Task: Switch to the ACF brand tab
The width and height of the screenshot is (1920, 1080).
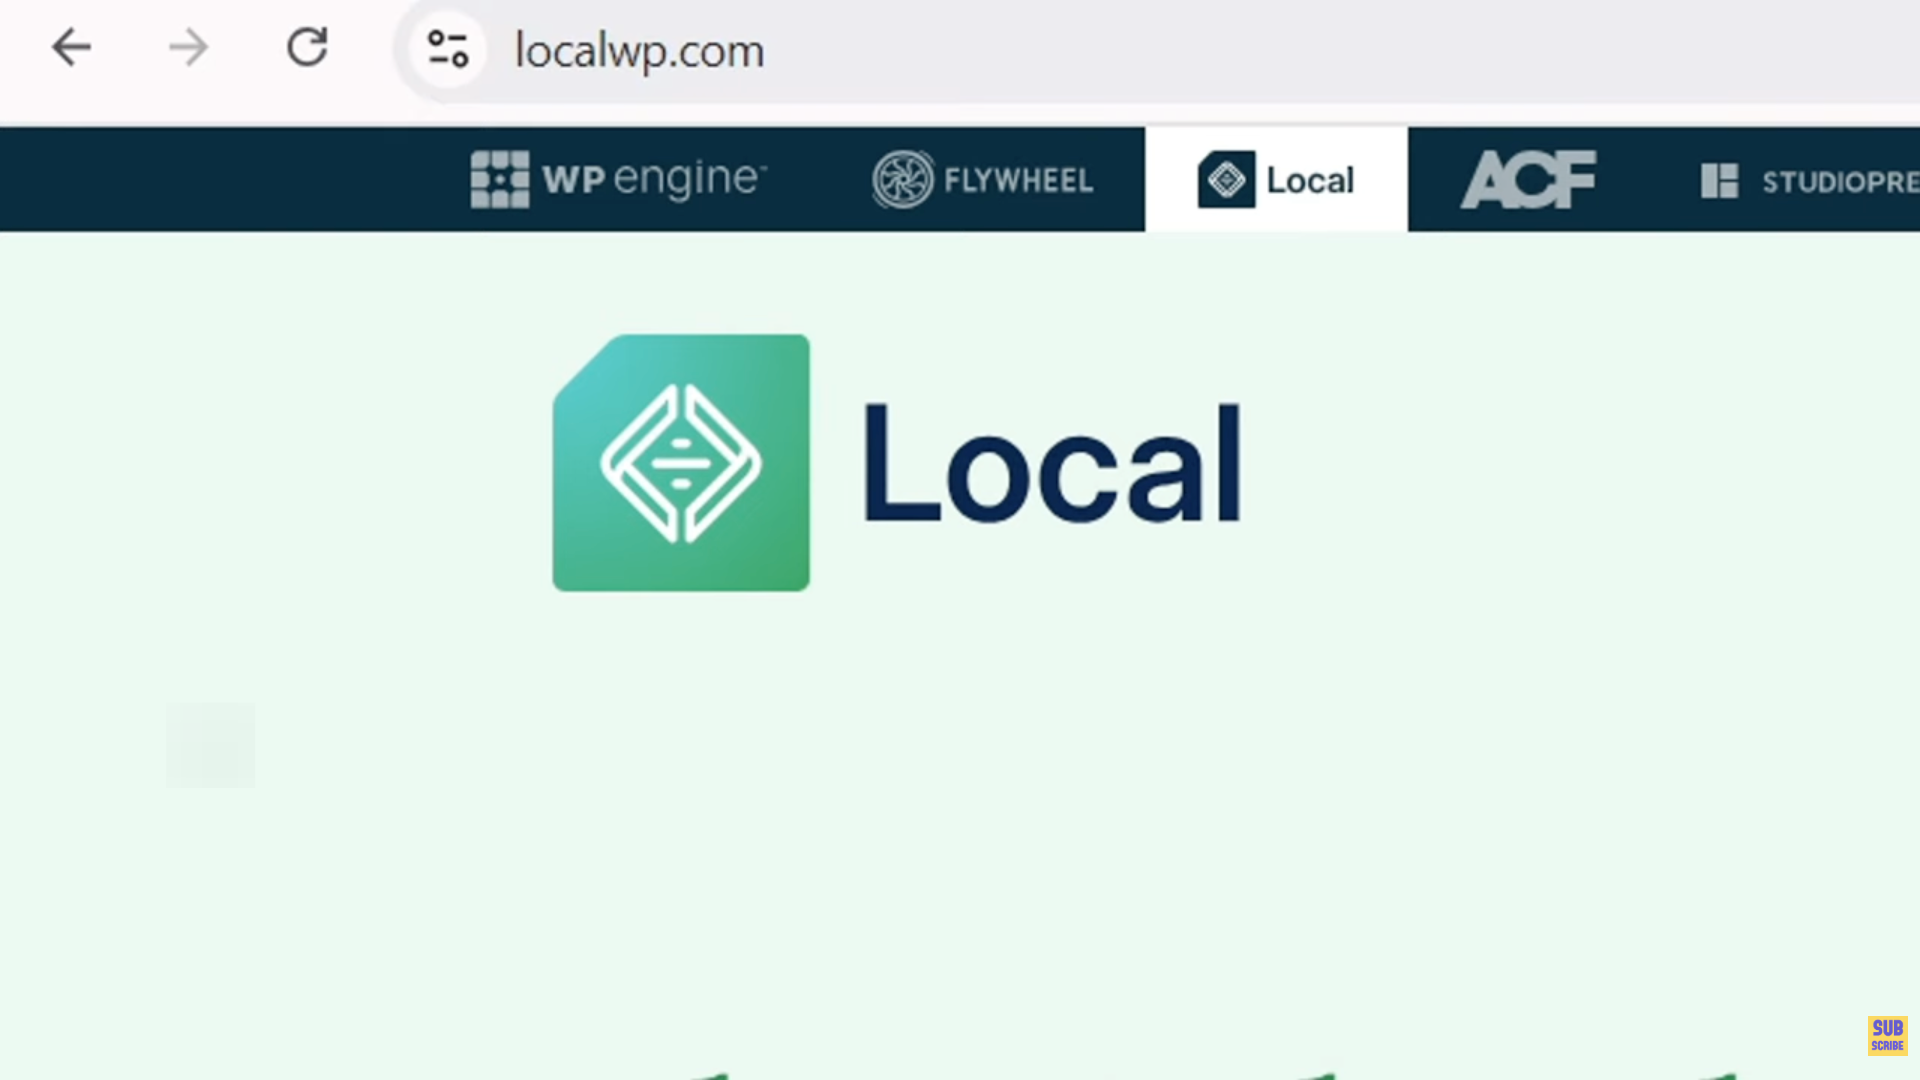Action: [1528, 180]
